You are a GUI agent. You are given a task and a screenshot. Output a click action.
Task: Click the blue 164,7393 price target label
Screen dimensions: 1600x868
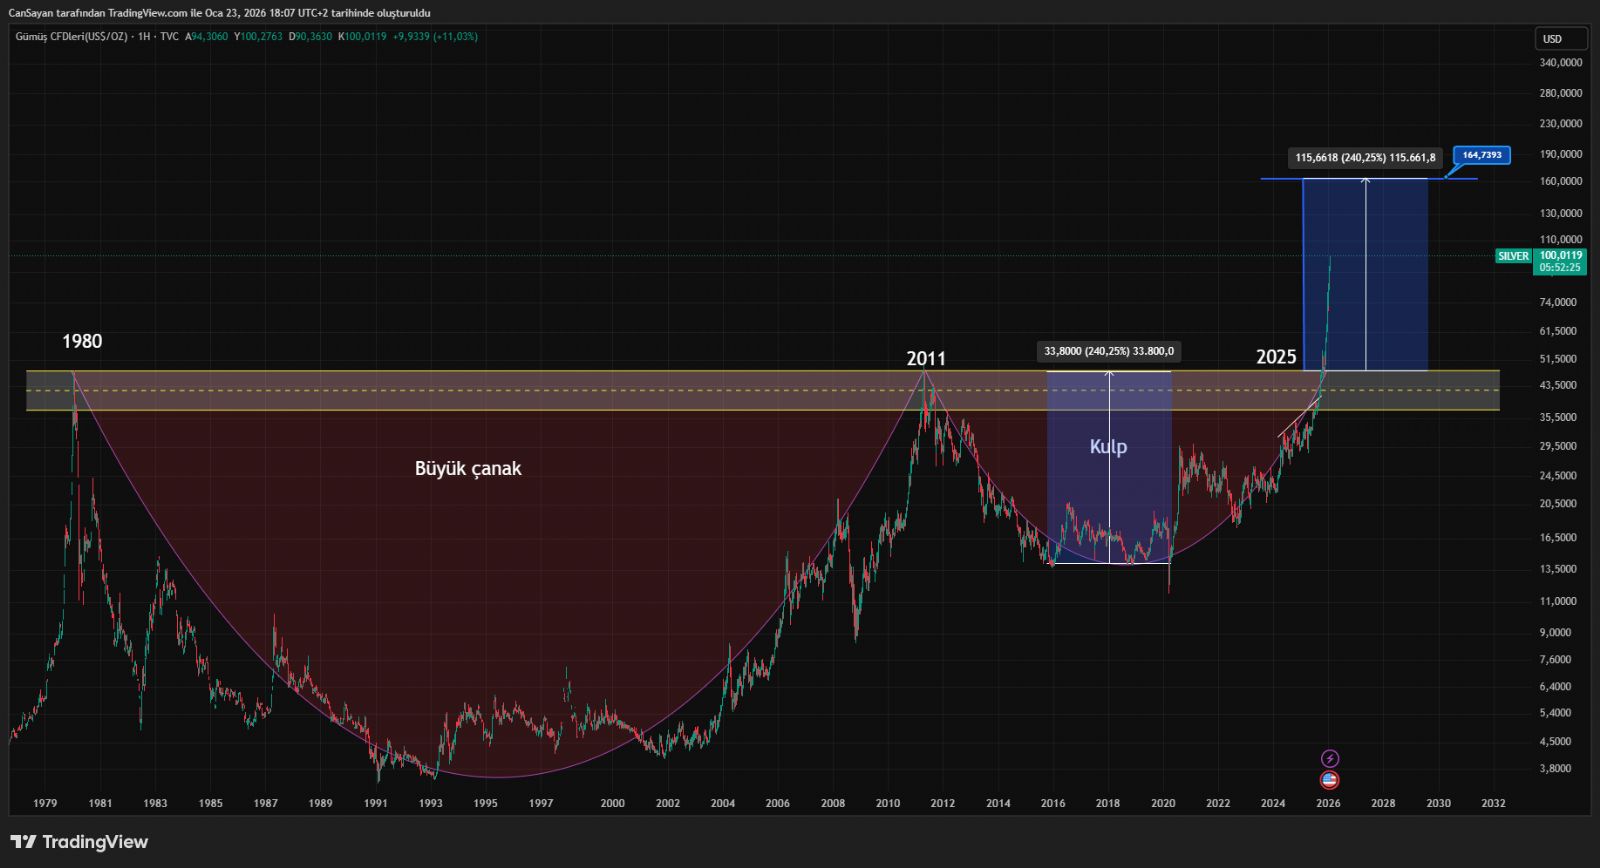coord(1481,155)
